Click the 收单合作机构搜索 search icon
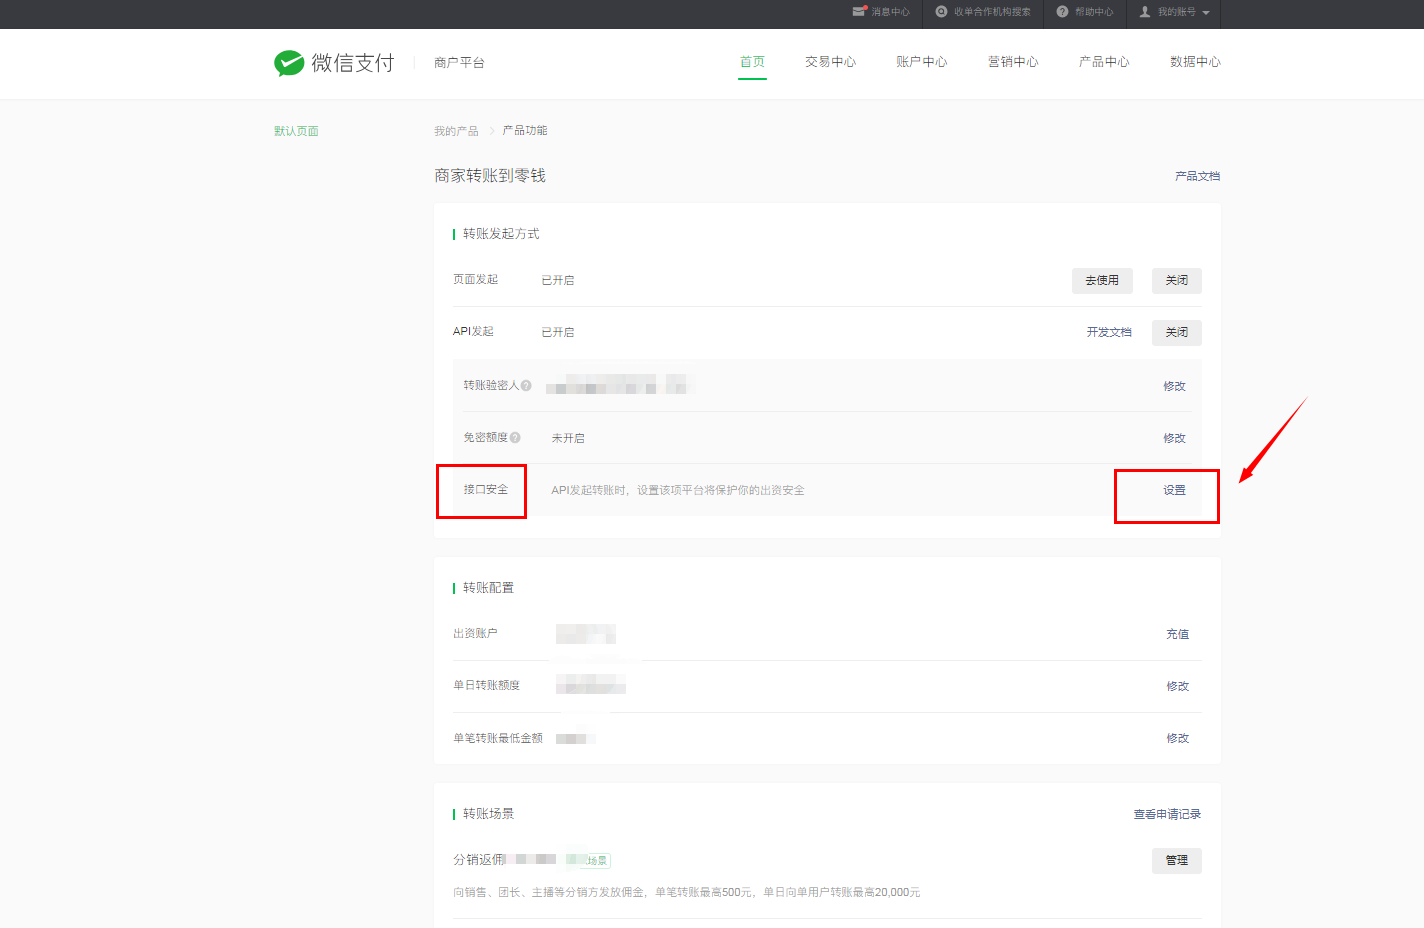The image size is (1424, 928). pos(941,12)
